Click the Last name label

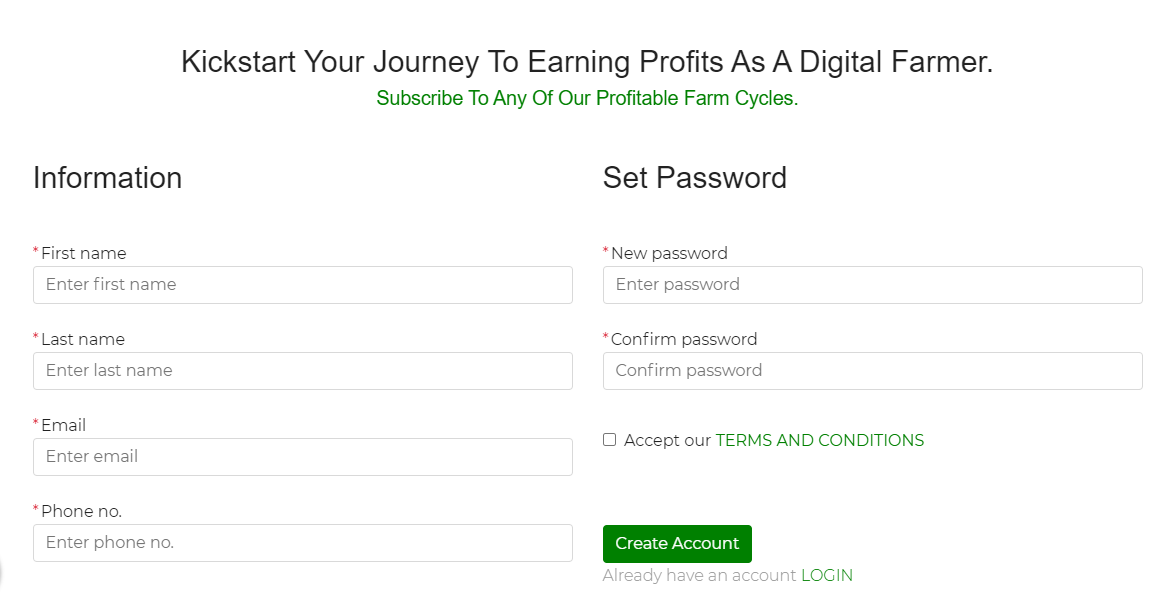point(83,340)
